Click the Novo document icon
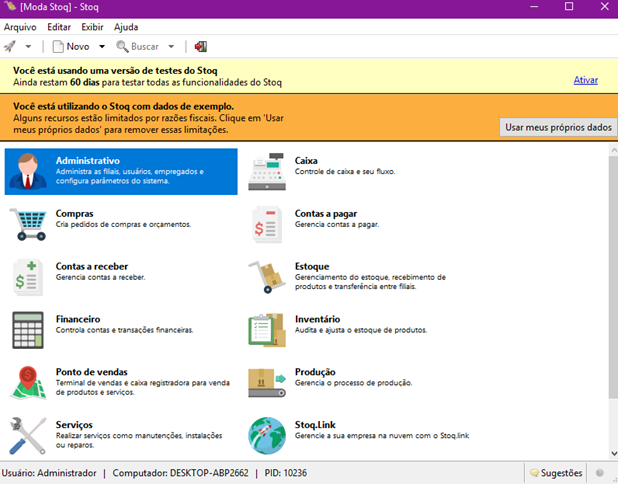Viewport: 618px width, 484px height. [x=58, y=47]
